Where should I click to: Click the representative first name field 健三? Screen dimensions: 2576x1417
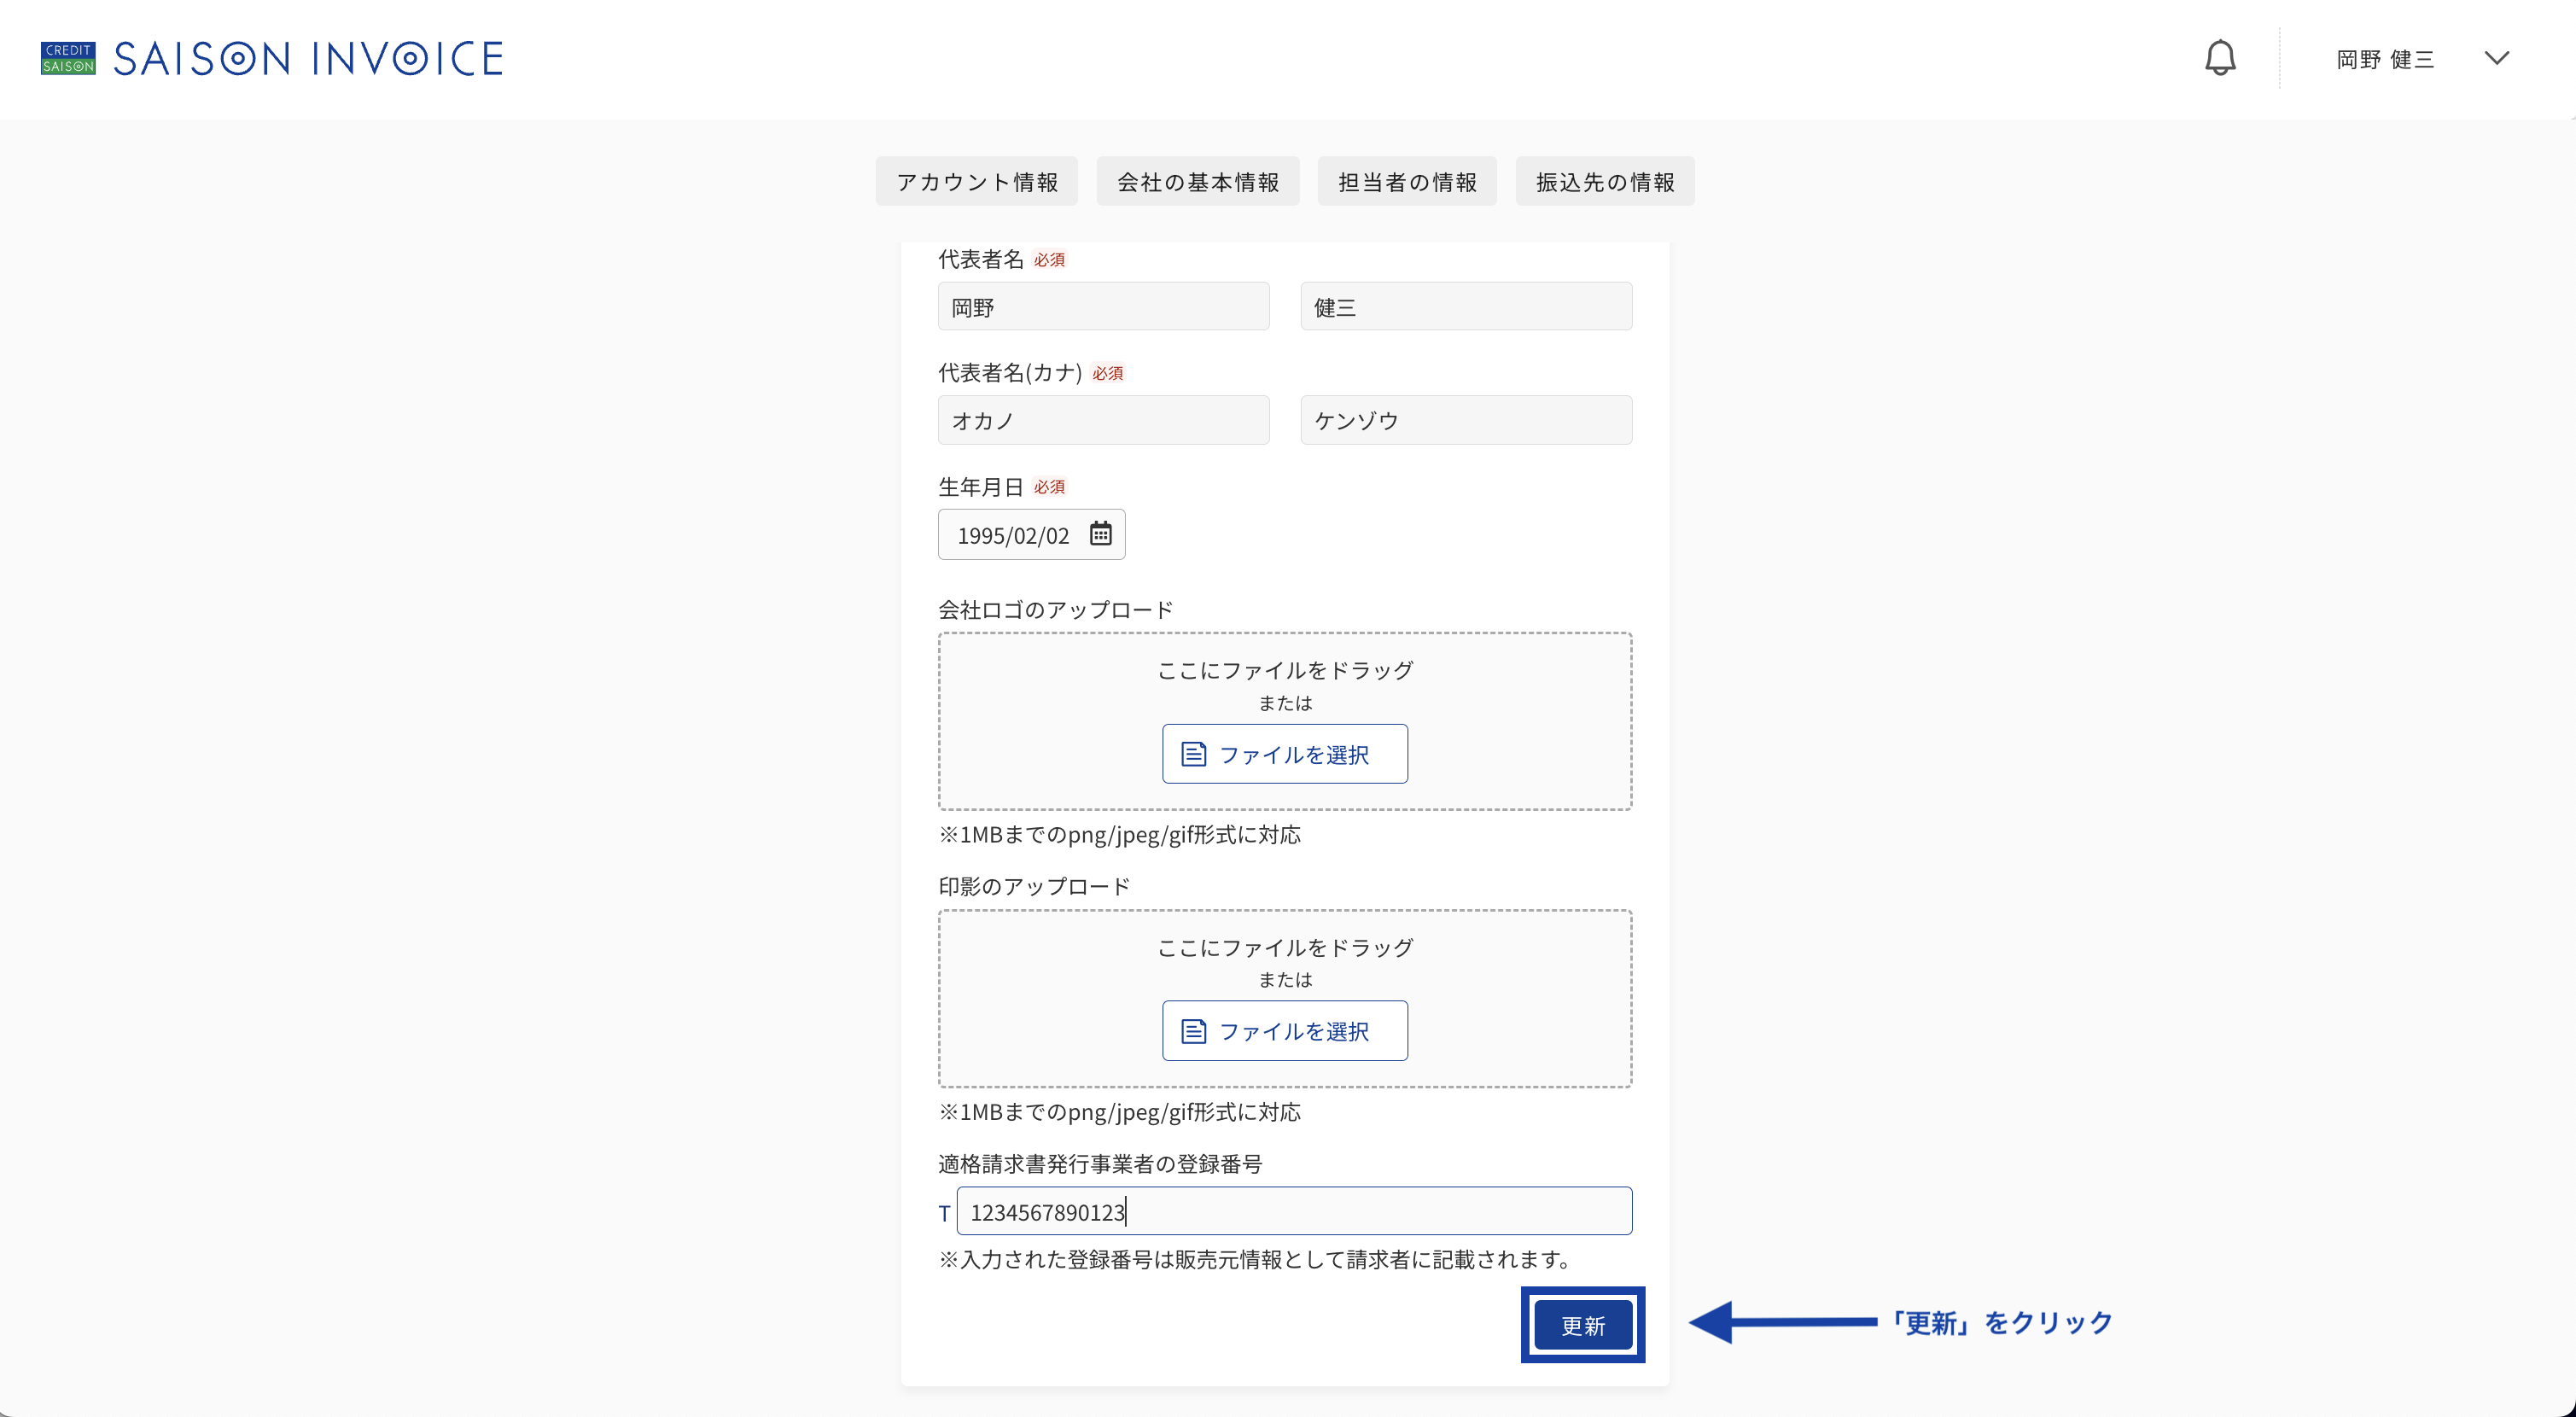click(1466, 306)
